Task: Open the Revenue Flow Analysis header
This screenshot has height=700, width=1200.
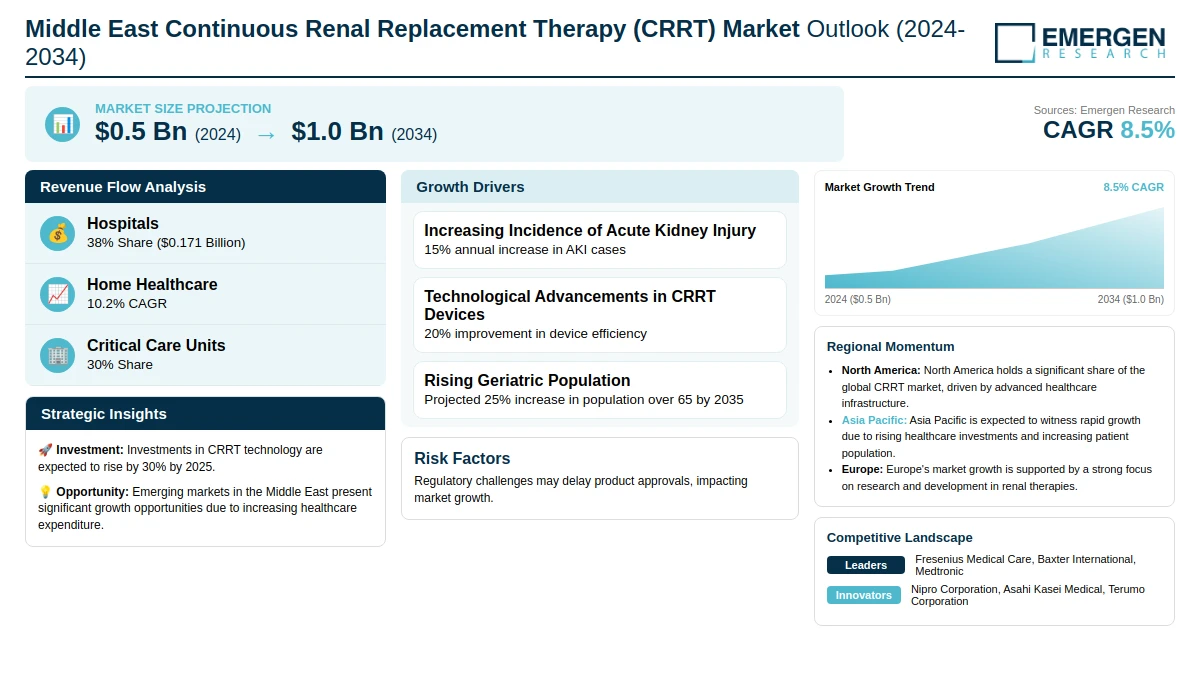Action: point(205,187)
